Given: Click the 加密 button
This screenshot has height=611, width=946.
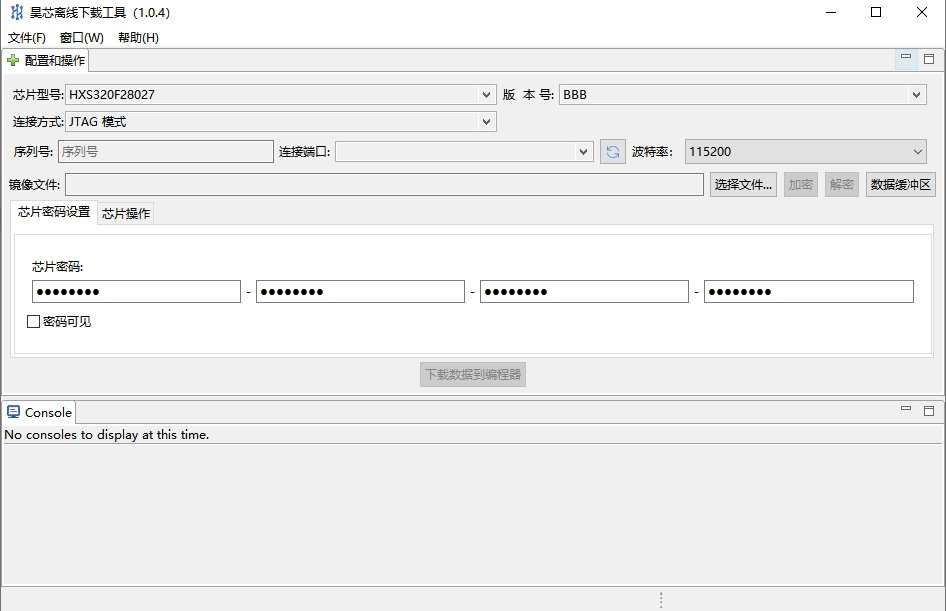Looking at the screenshot, I should [x=801, y=185].
